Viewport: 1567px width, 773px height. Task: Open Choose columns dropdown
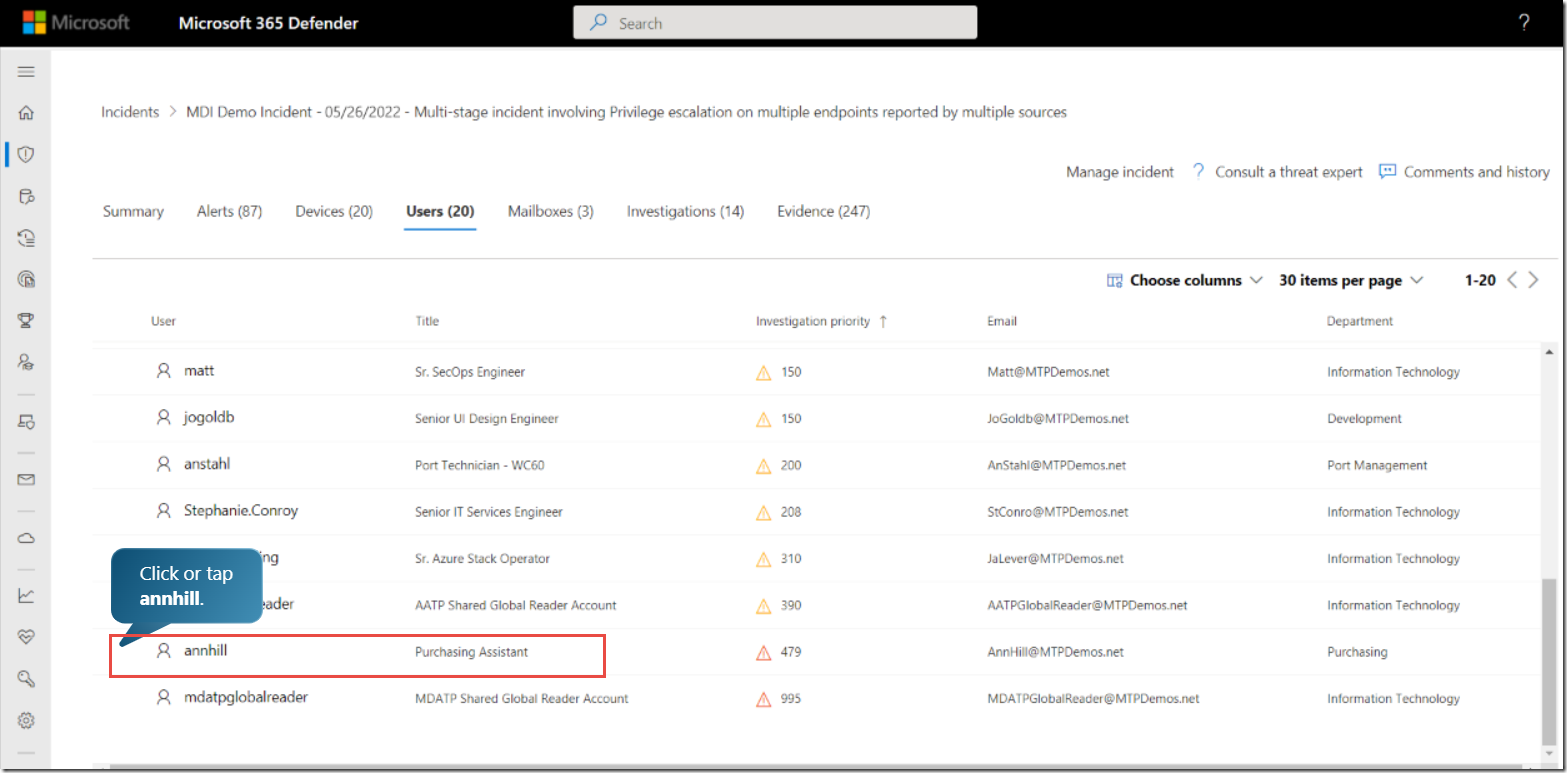[1185, 281]
